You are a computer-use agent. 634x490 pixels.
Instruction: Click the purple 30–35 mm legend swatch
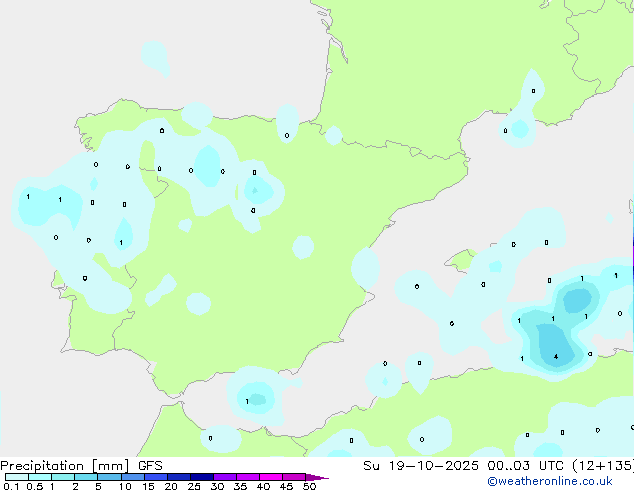tap(224, 477)
